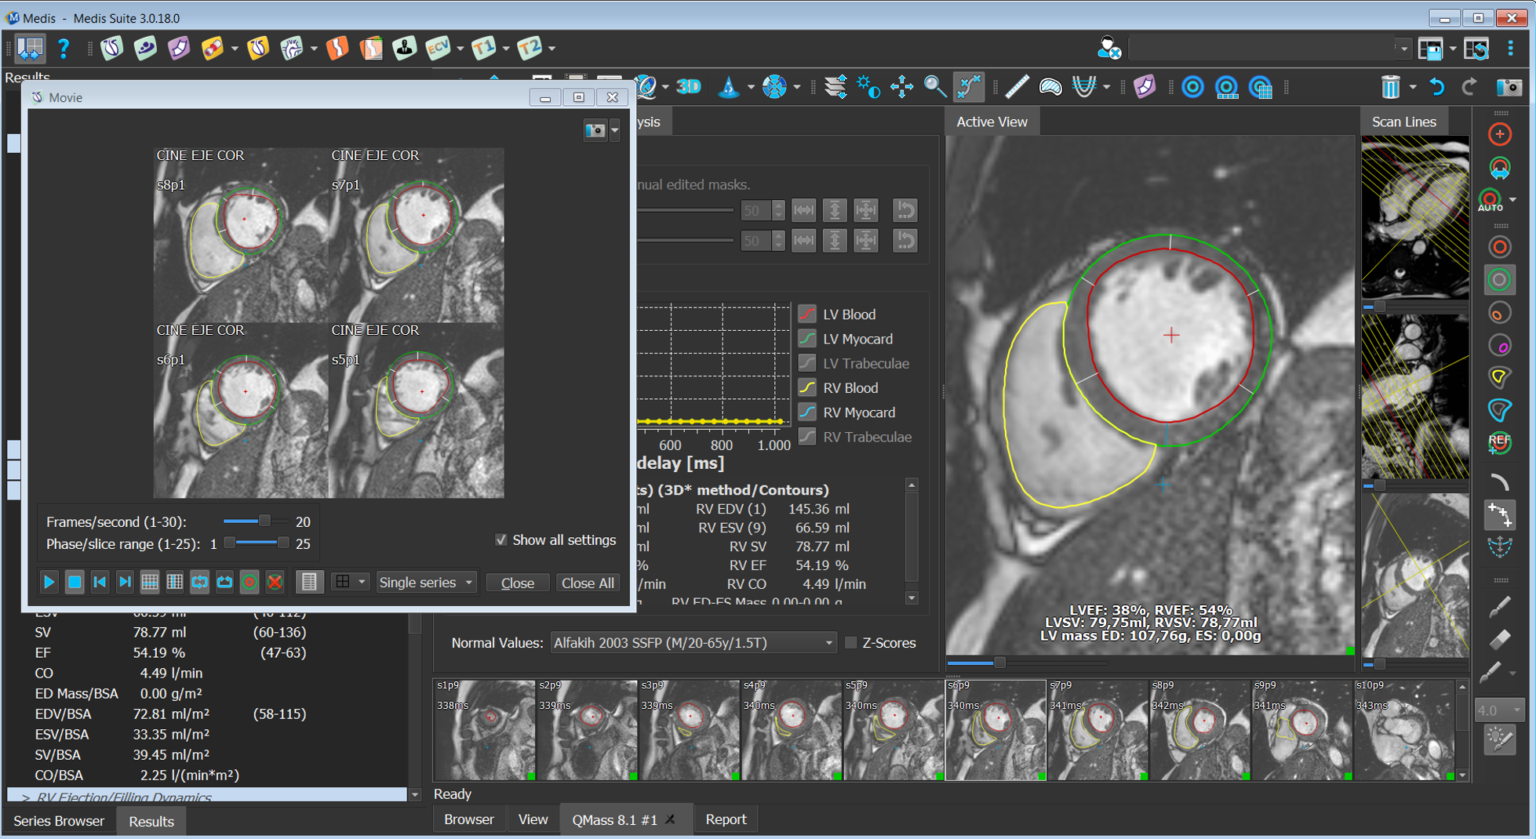Click the undo arrow icon
This screenshot has height=839, width=1536.
click(x=1437, y=87)
